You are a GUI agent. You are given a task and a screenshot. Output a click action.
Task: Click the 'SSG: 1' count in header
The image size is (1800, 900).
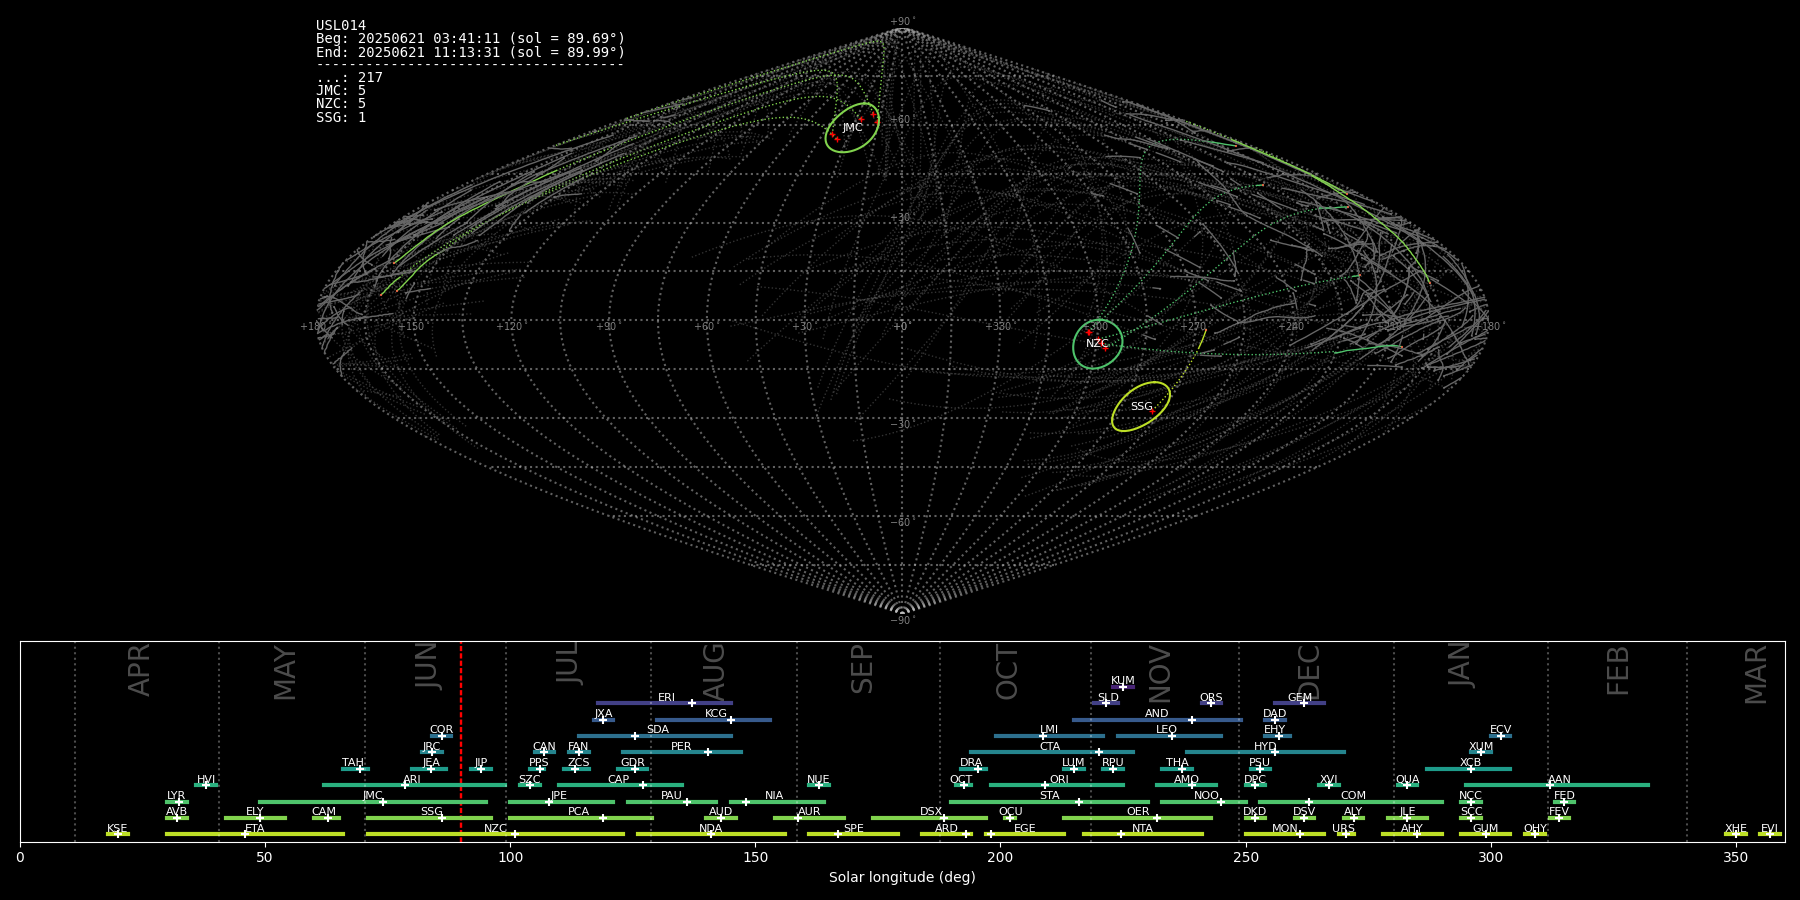click(341, 118)
